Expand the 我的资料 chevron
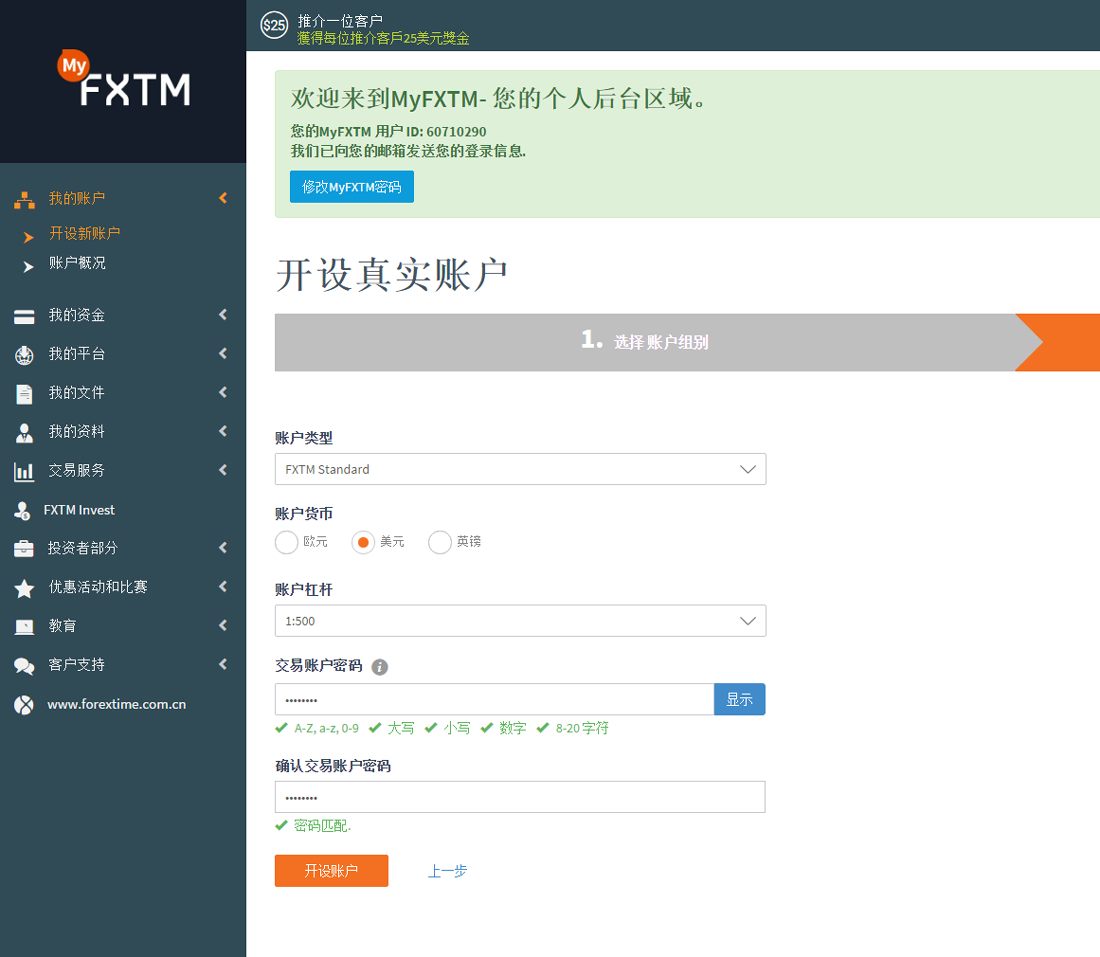The image size is (1100, 957). [223, 431]
